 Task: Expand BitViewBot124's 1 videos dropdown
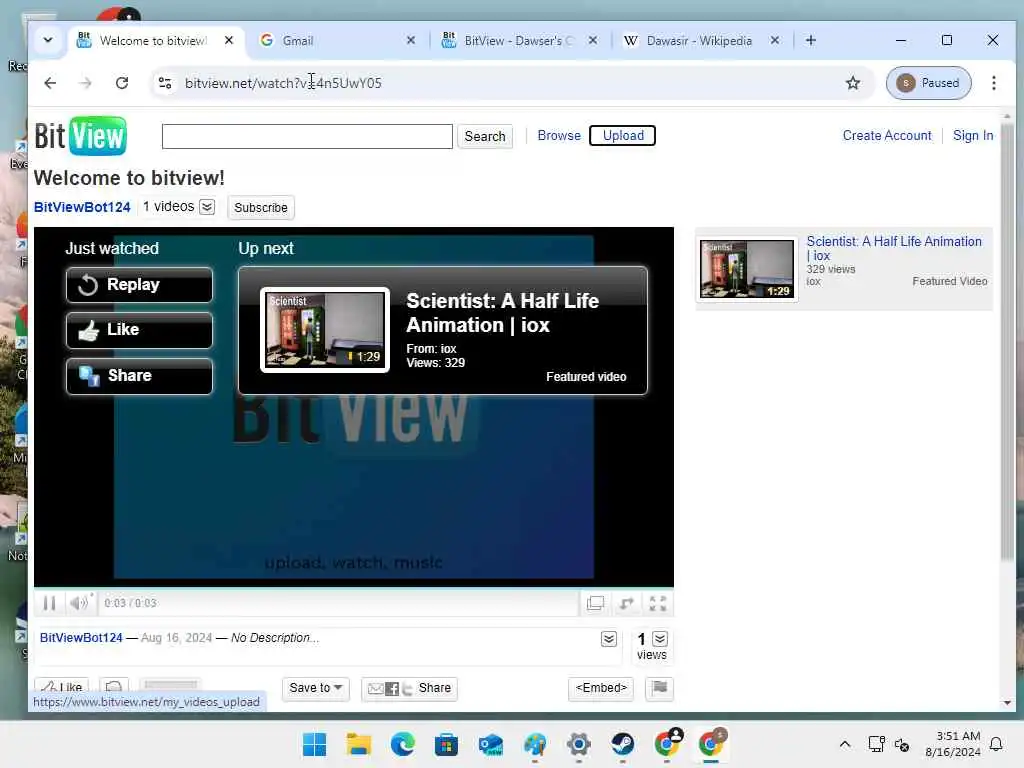207,207
